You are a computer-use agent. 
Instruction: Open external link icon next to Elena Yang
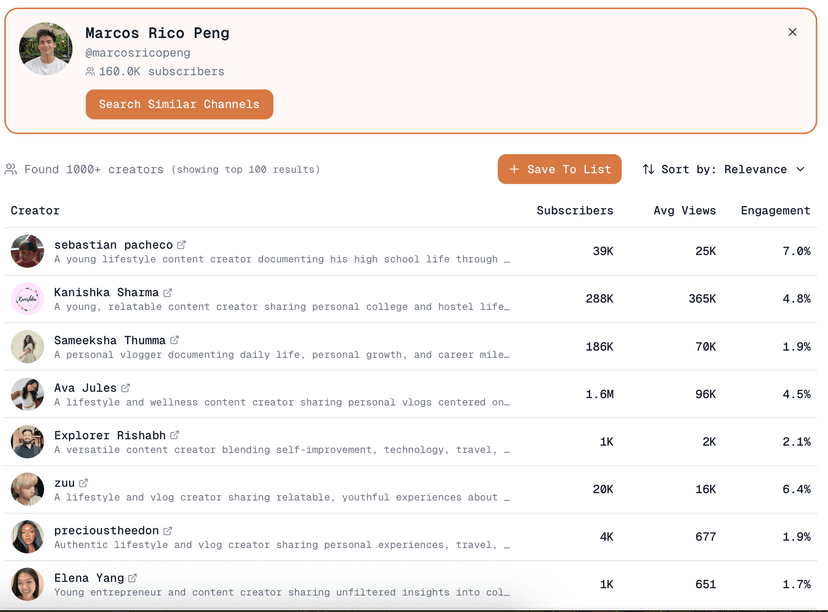pos(133,578)
